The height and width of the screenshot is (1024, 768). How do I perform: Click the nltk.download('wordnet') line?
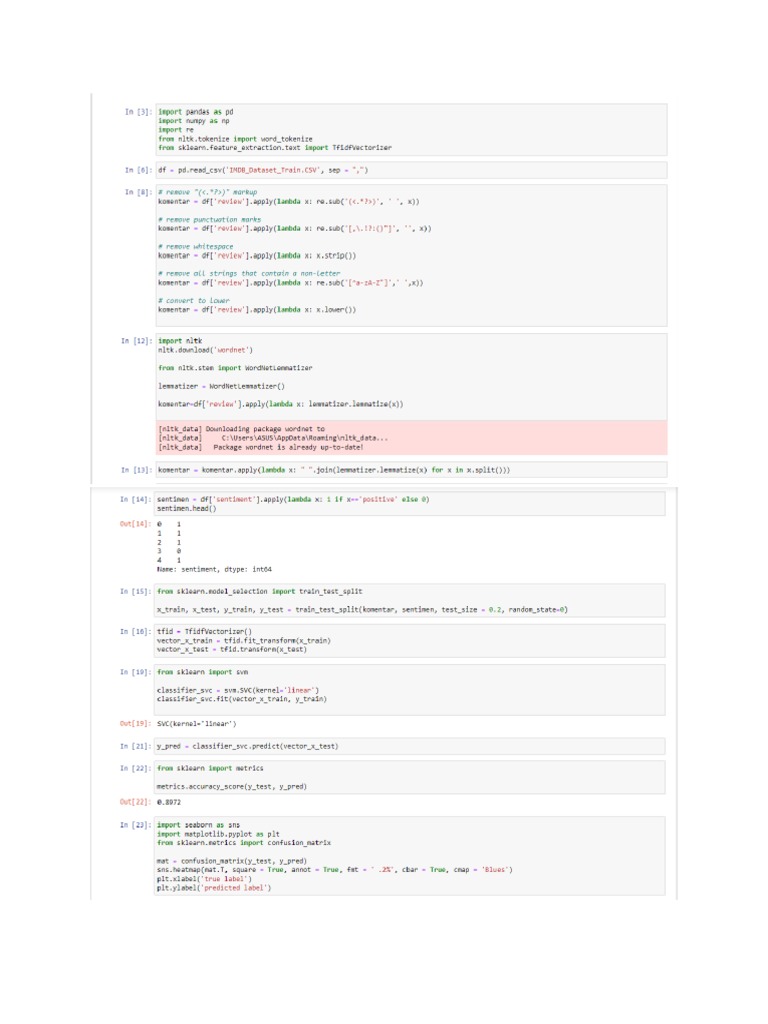pos(205,350)
